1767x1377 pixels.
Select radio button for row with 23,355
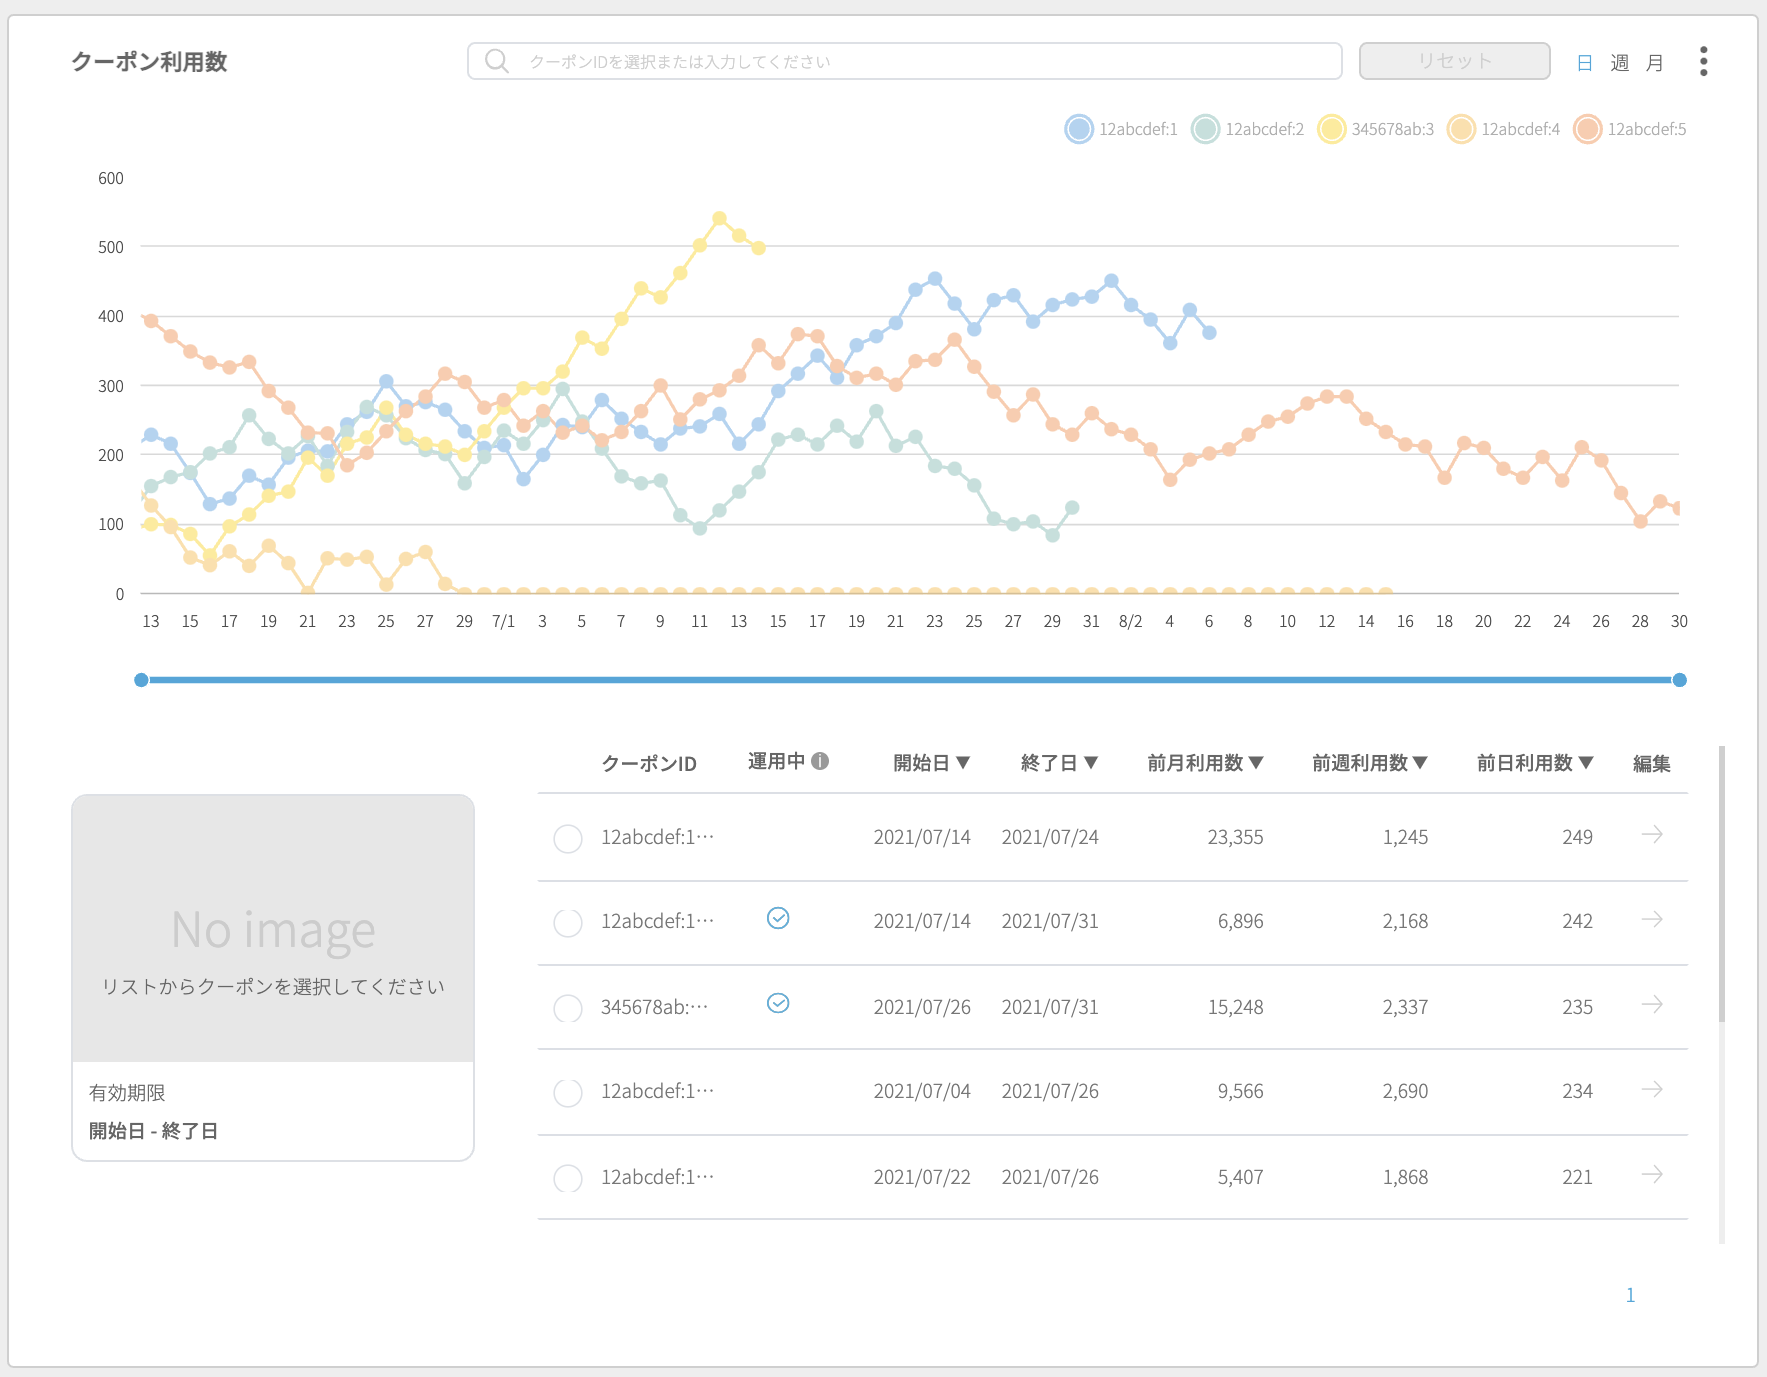coord(568,838)
